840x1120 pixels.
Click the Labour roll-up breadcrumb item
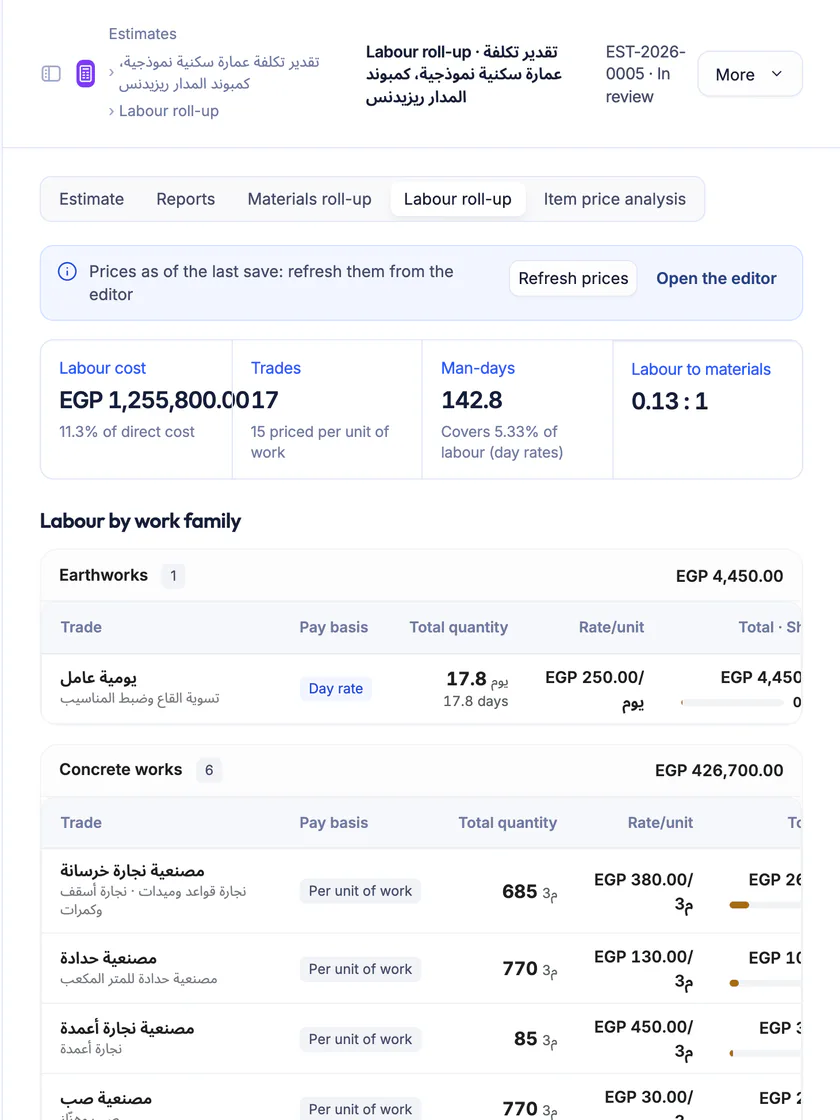(169, 111)
